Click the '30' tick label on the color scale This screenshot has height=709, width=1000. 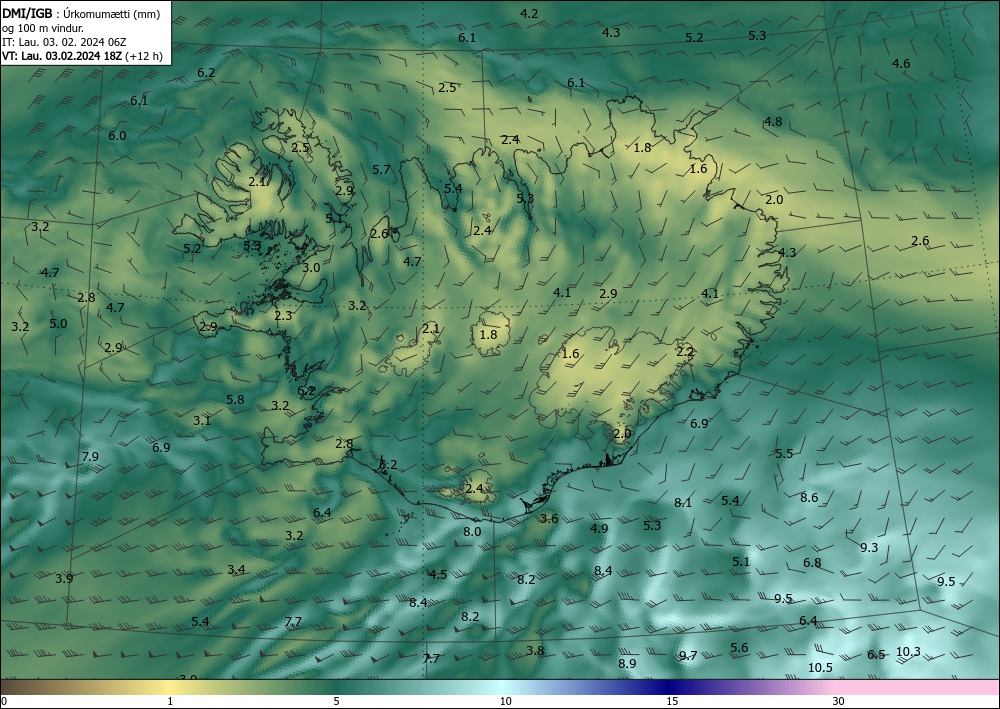(x=839, y=702)
